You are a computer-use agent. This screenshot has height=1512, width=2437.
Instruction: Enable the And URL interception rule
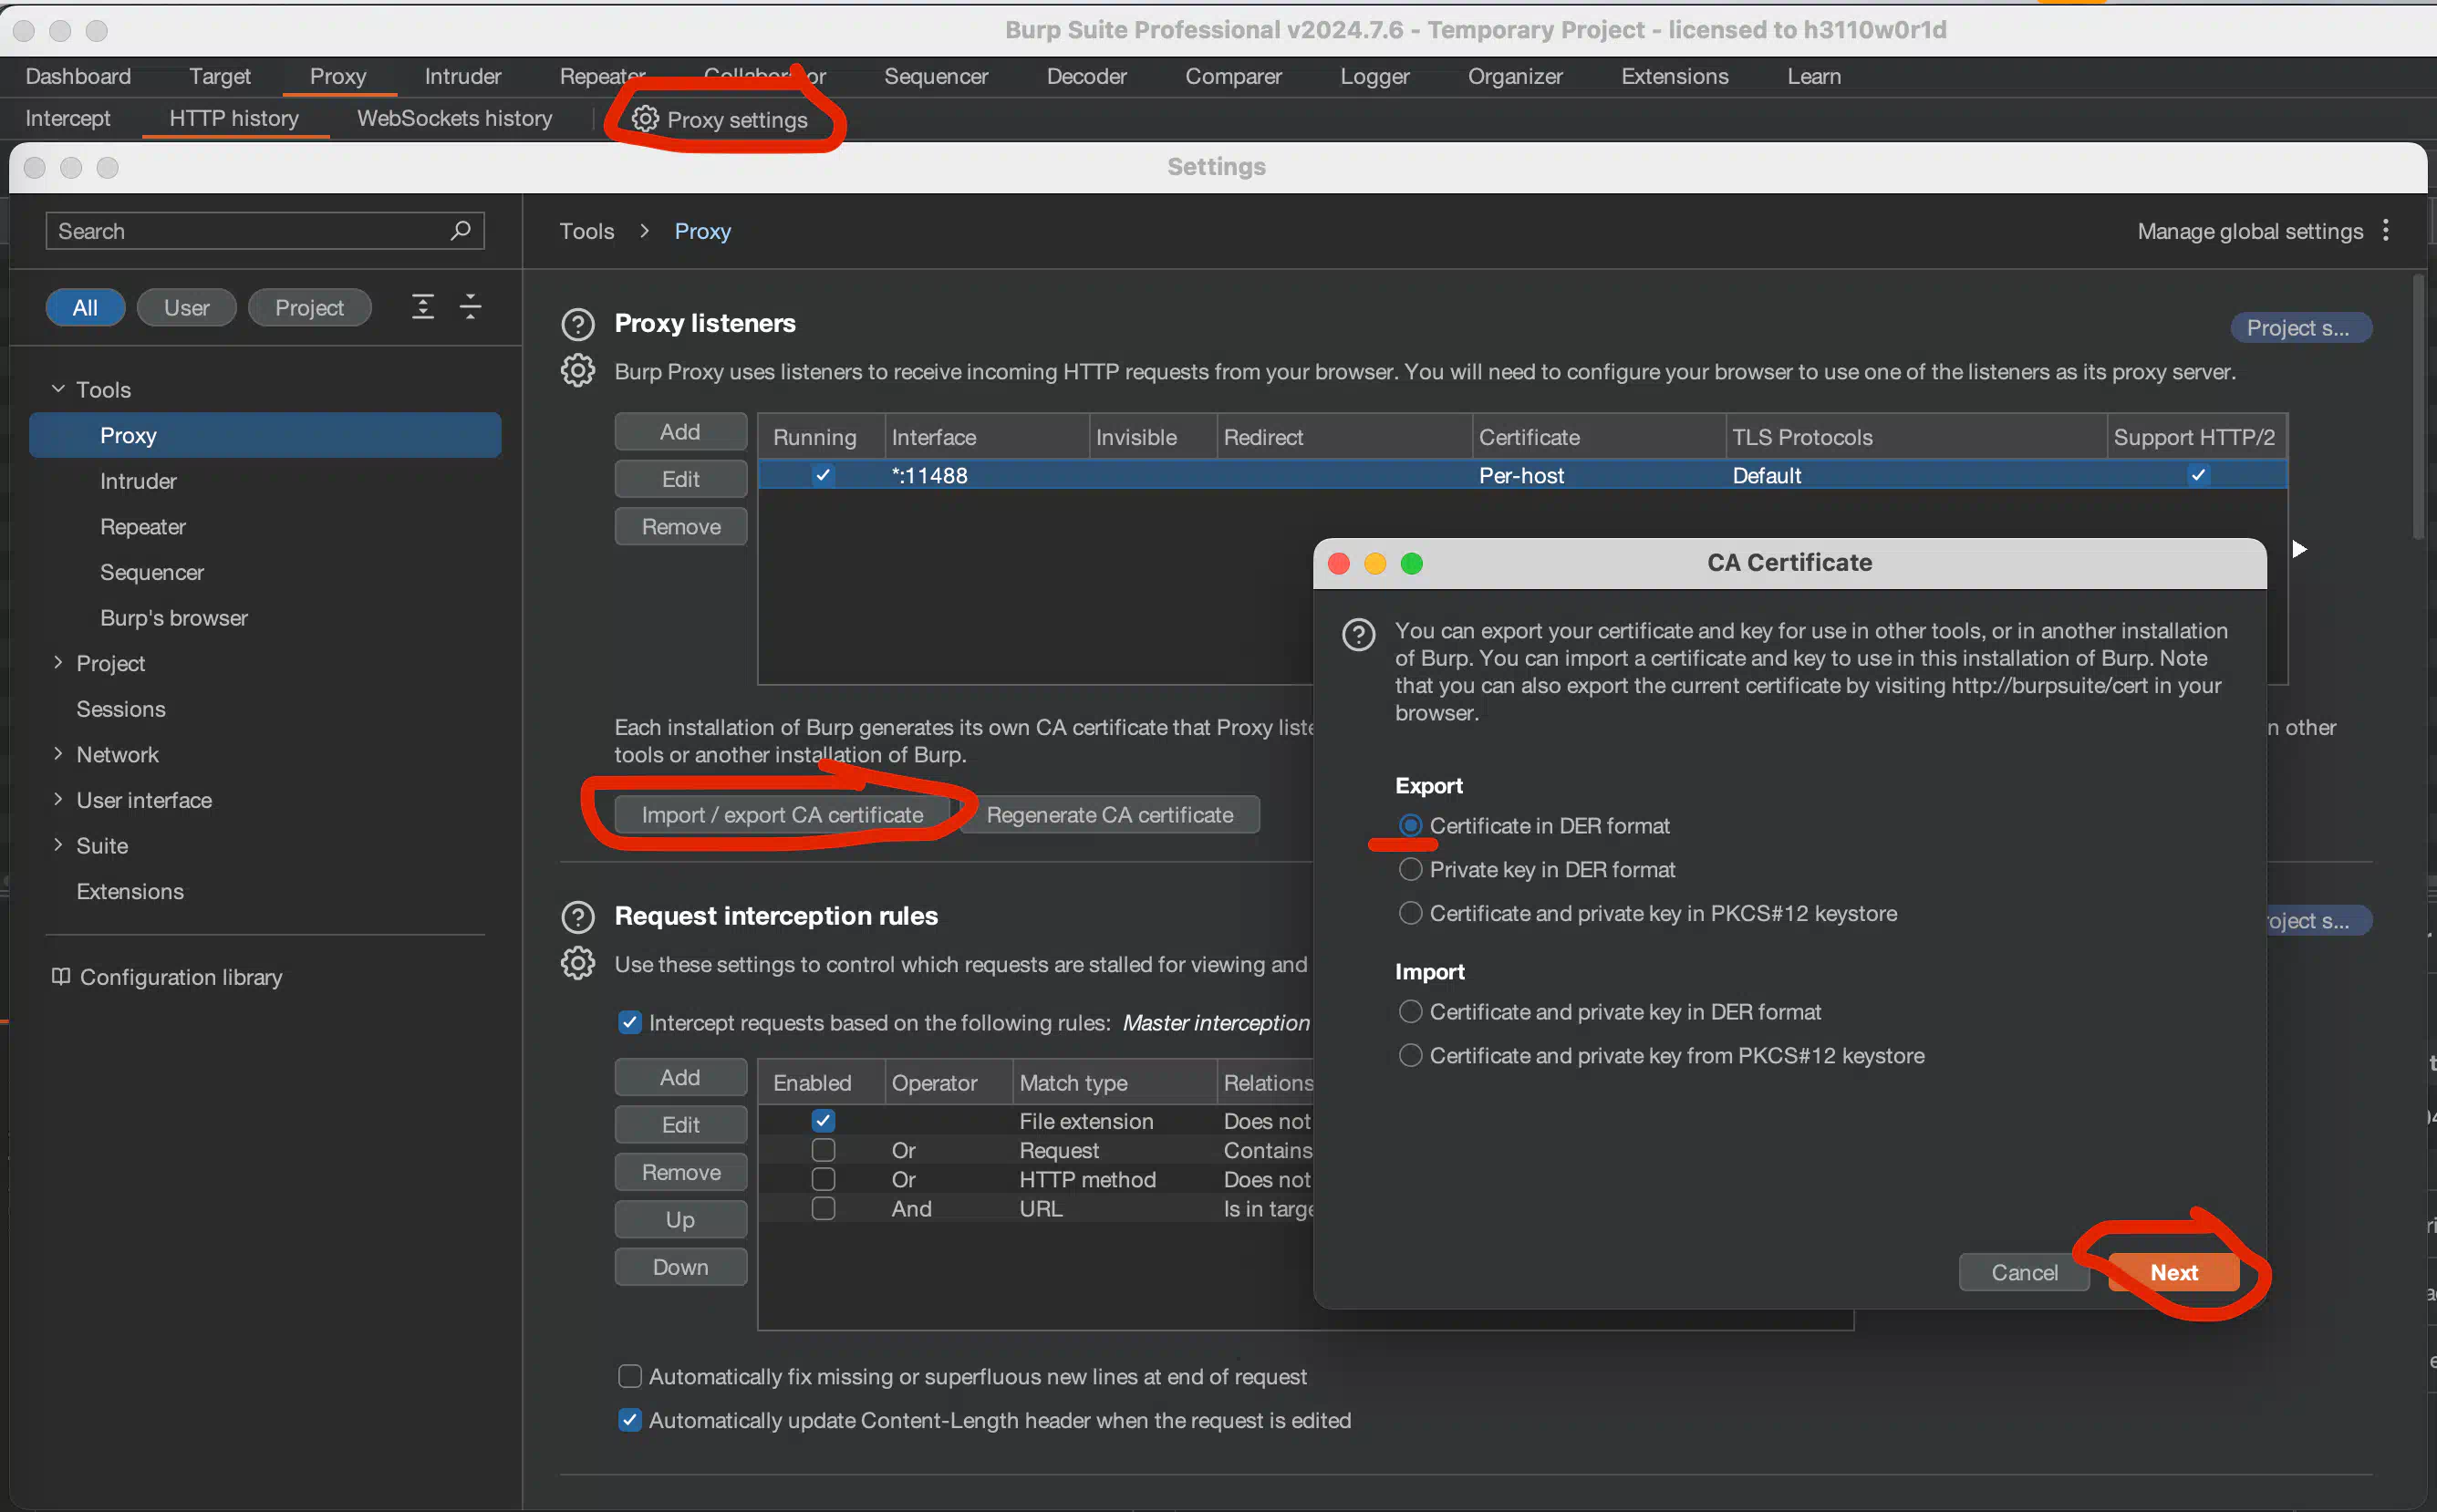click(x=823, y=1208)
